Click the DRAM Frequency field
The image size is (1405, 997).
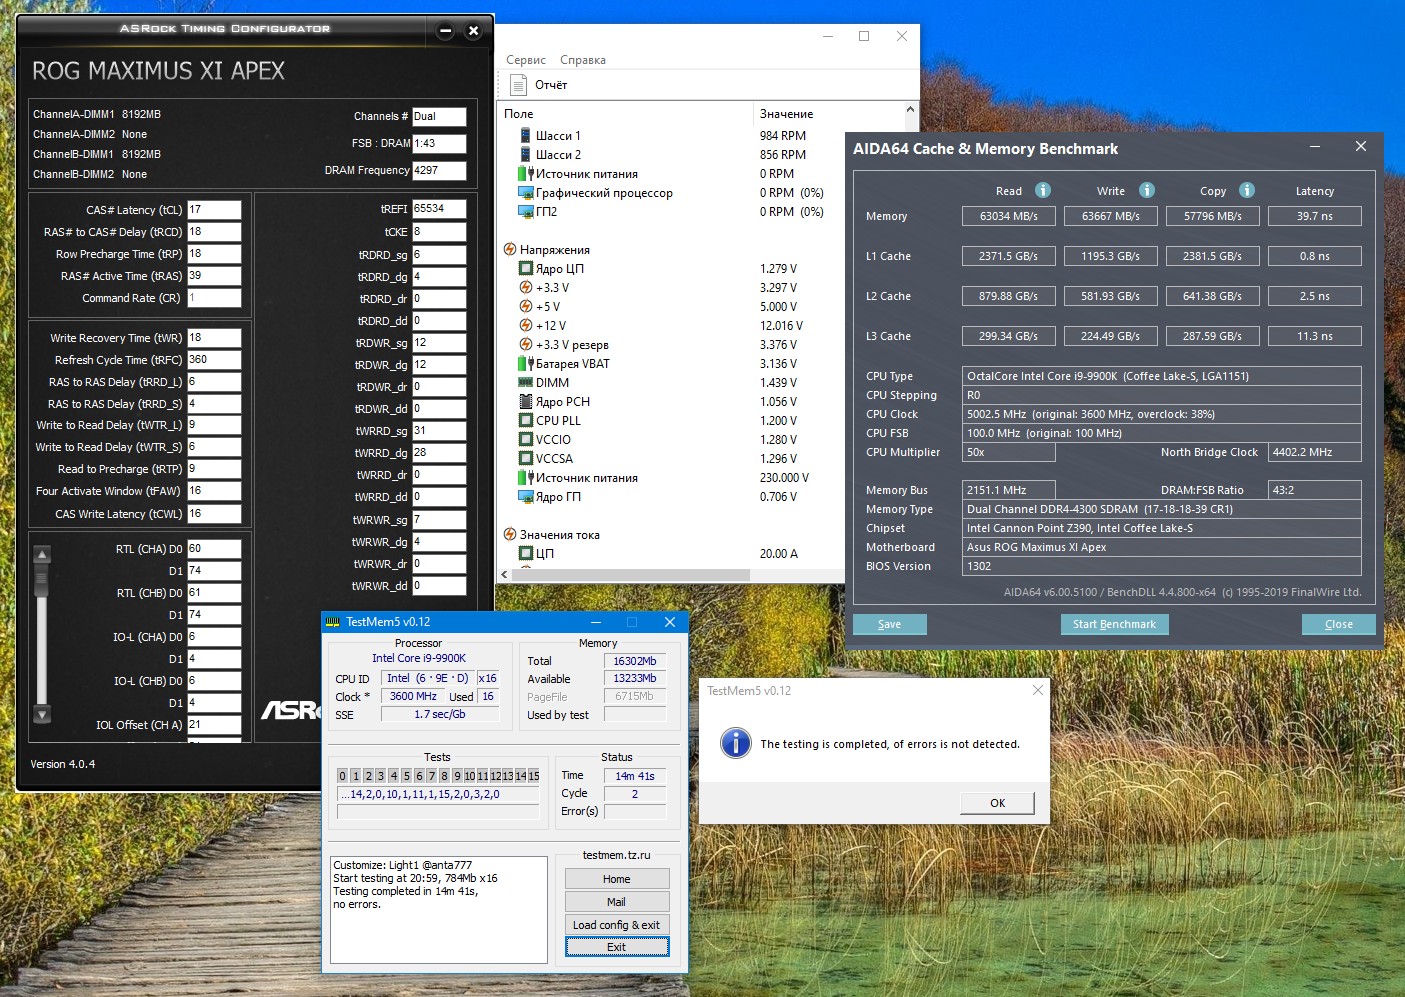tap(439, 170)
